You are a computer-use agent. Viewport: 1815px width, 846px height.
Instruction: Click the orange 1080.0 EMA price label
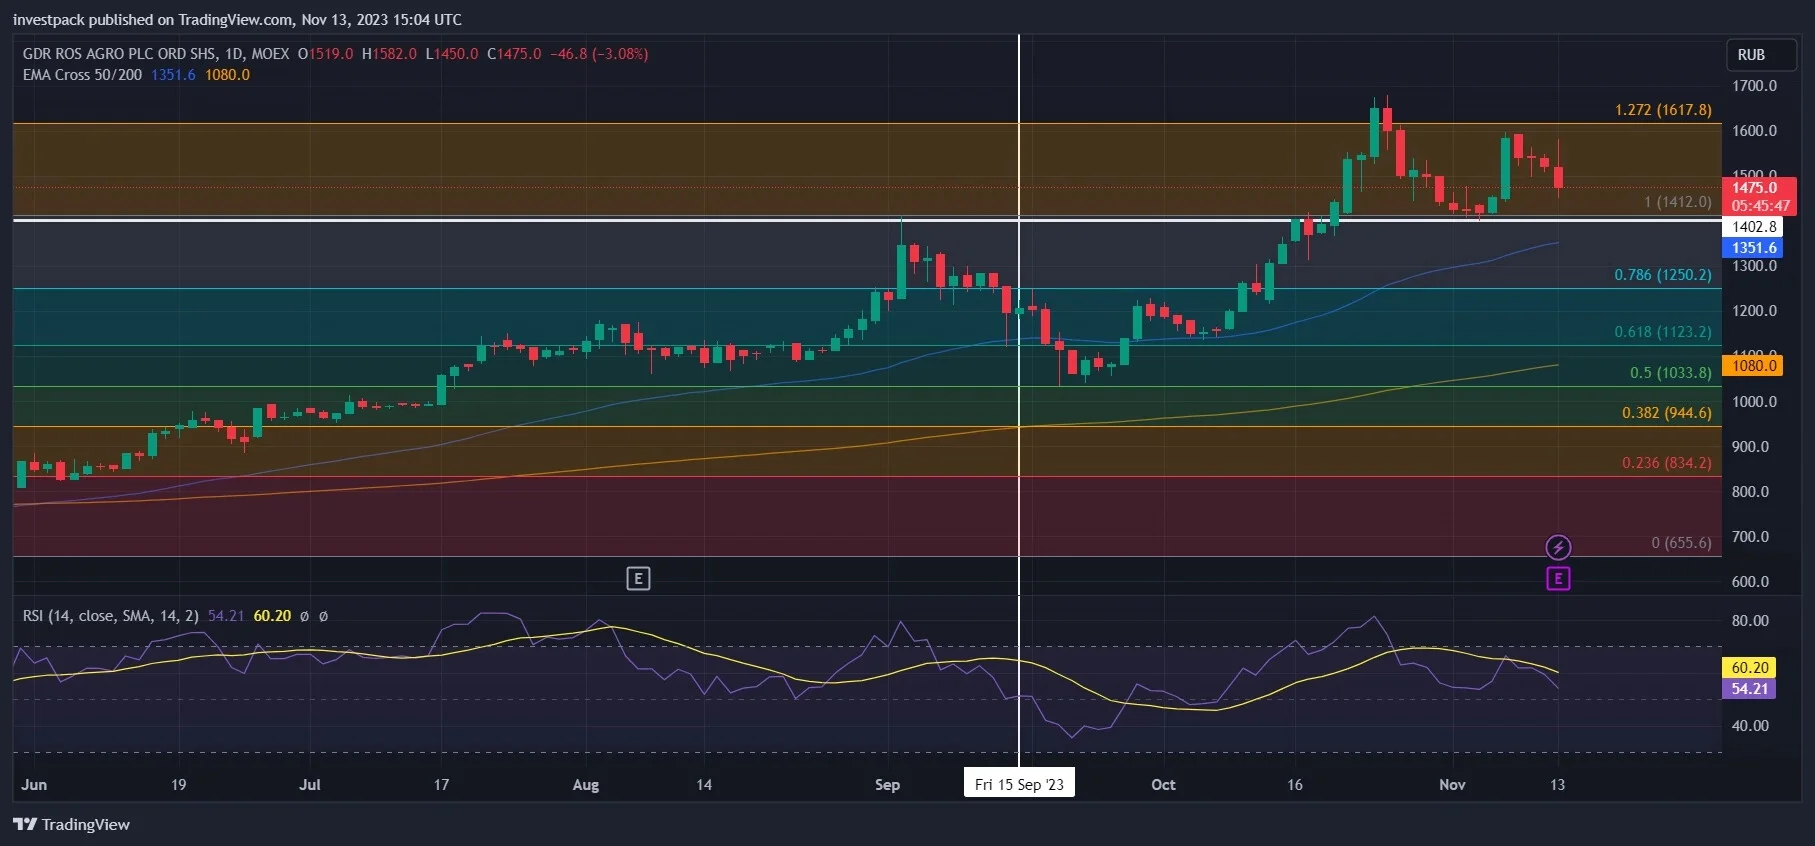1753,366
